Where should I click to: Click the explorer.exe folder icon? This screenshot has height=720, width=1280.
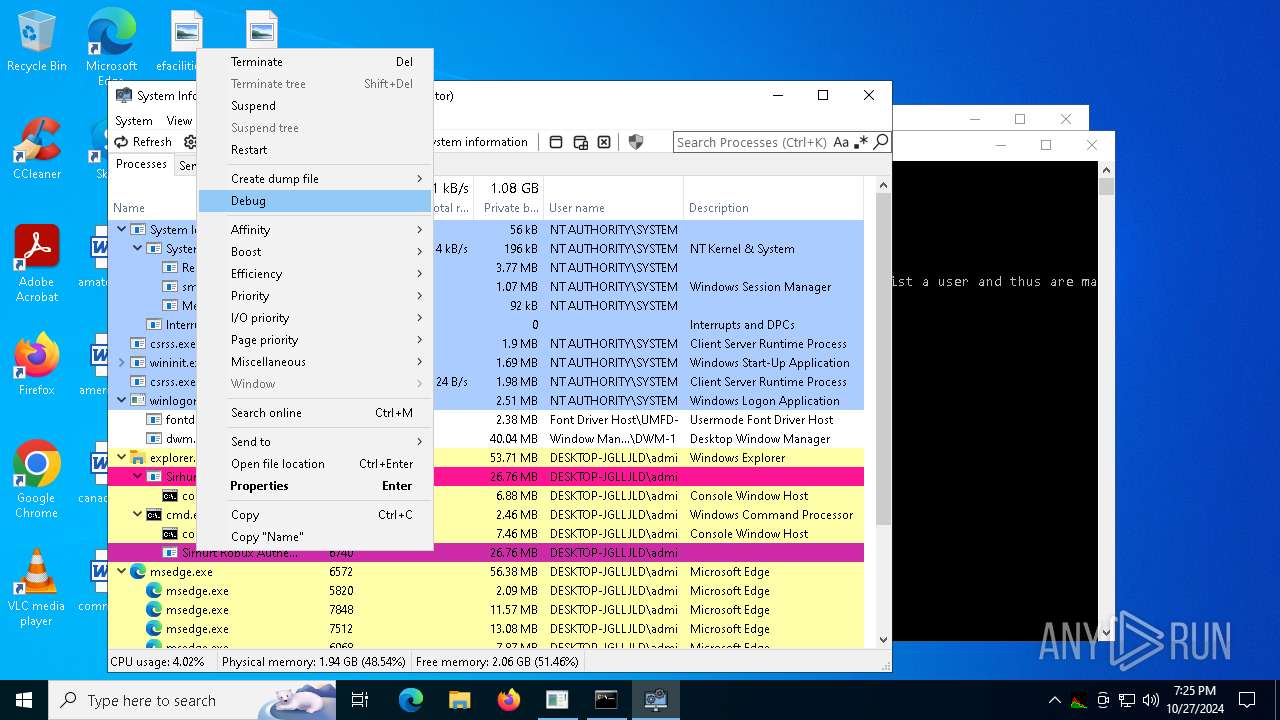137,458
